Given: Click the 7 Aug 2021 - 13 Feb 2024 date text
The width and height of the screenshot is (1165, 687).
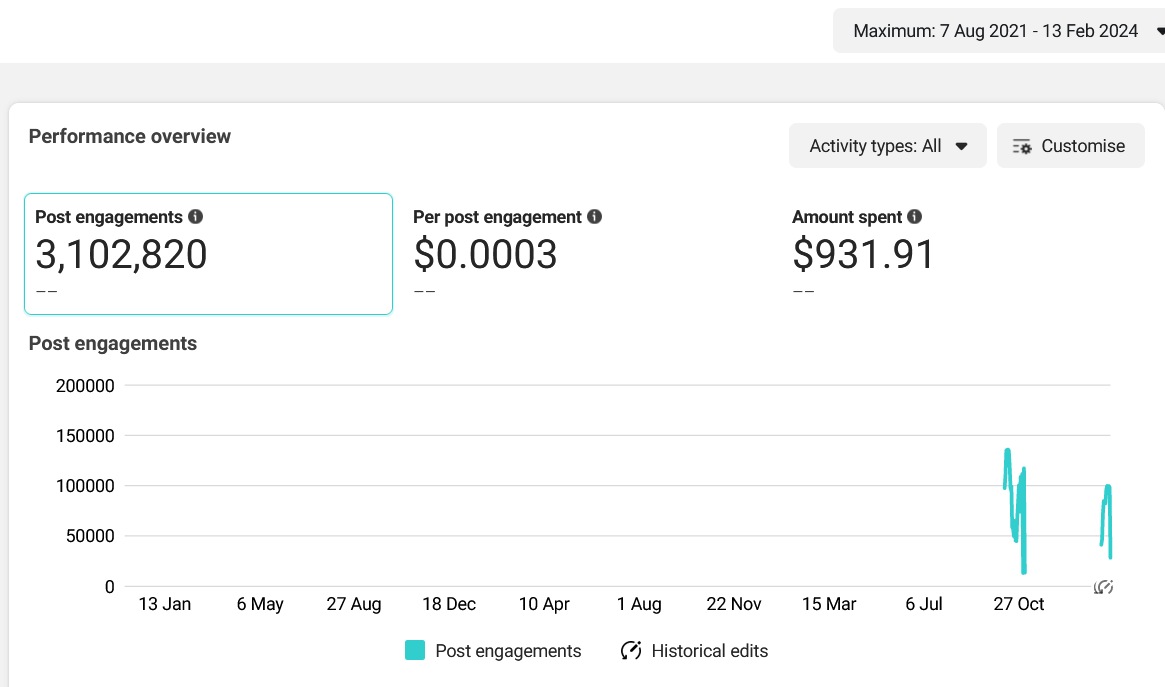Looking at the screenshot, I should tap(1039, 31).
